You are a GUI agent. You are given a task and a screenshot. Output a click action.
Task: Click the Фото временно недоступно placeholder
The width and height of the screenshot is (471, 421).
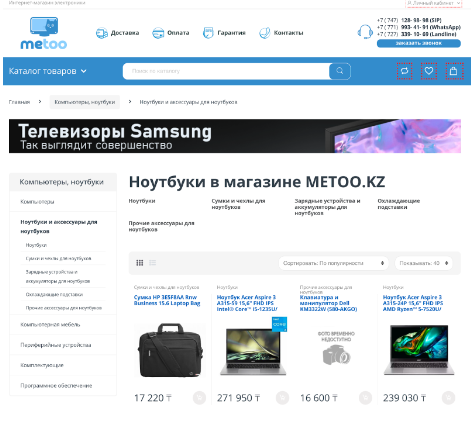point(336,348)
